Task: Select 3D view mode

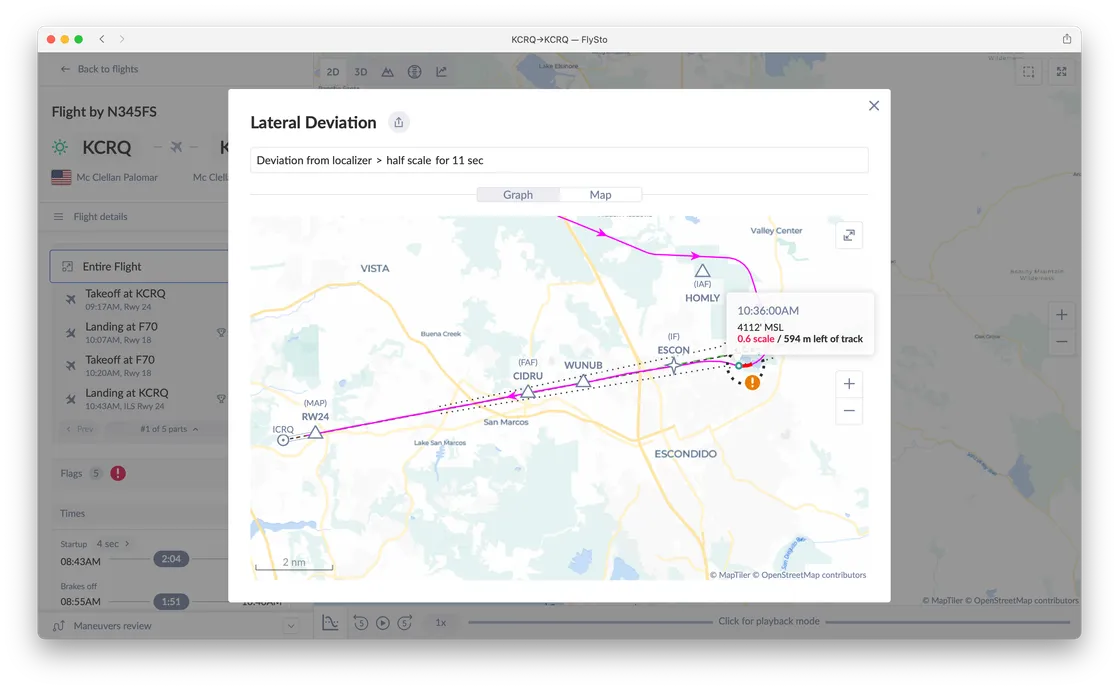Action: click(361, 71)
